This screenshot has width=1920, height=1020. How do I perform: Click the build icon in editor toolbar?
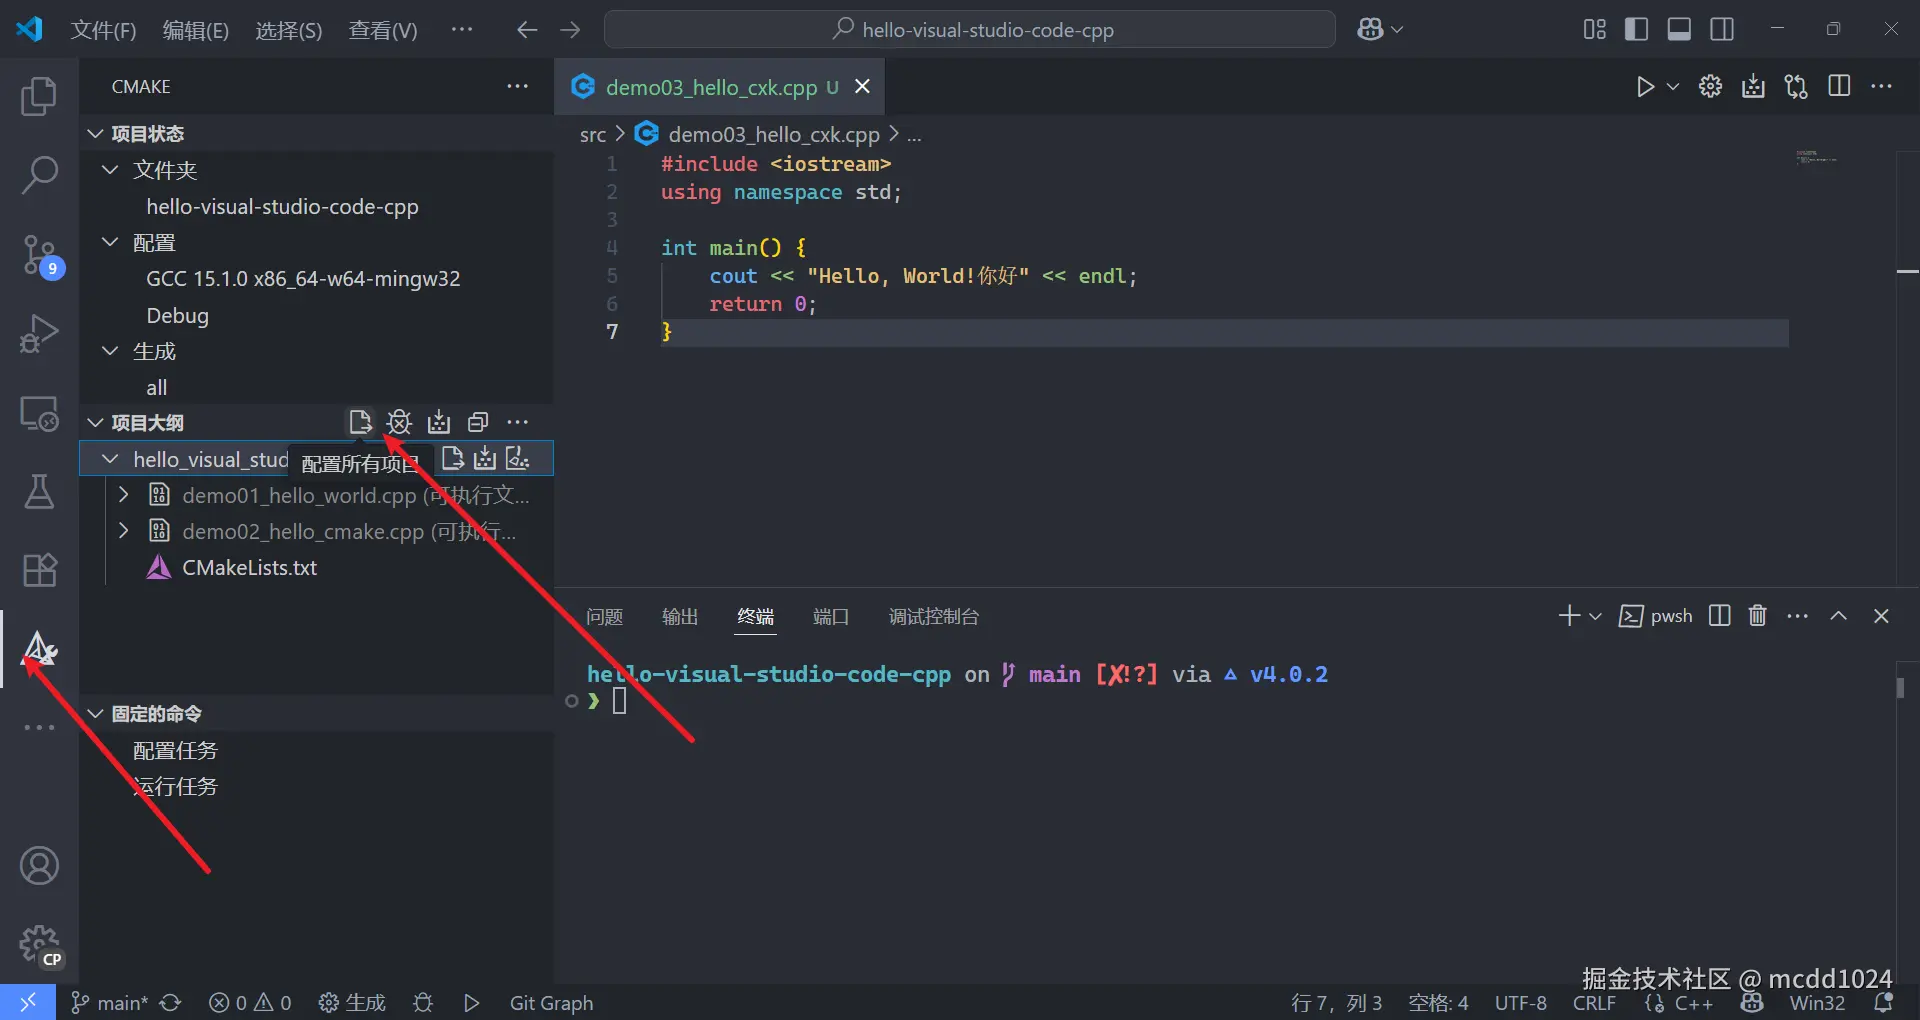(x=1753, y=87)
